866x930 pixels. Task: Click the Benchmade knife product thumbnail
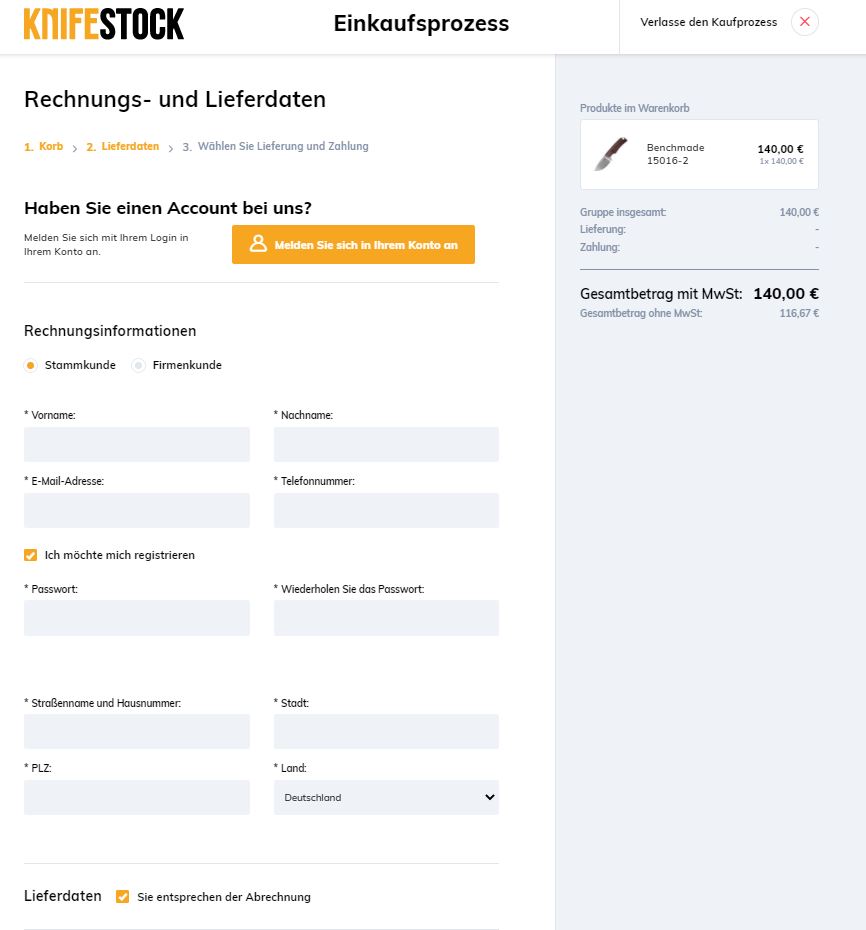coord(610,154)
